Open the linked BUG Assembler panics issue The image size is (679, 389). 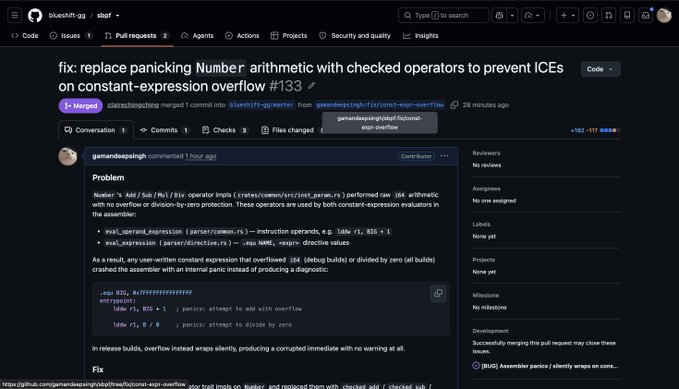click(x=549, y=366)
